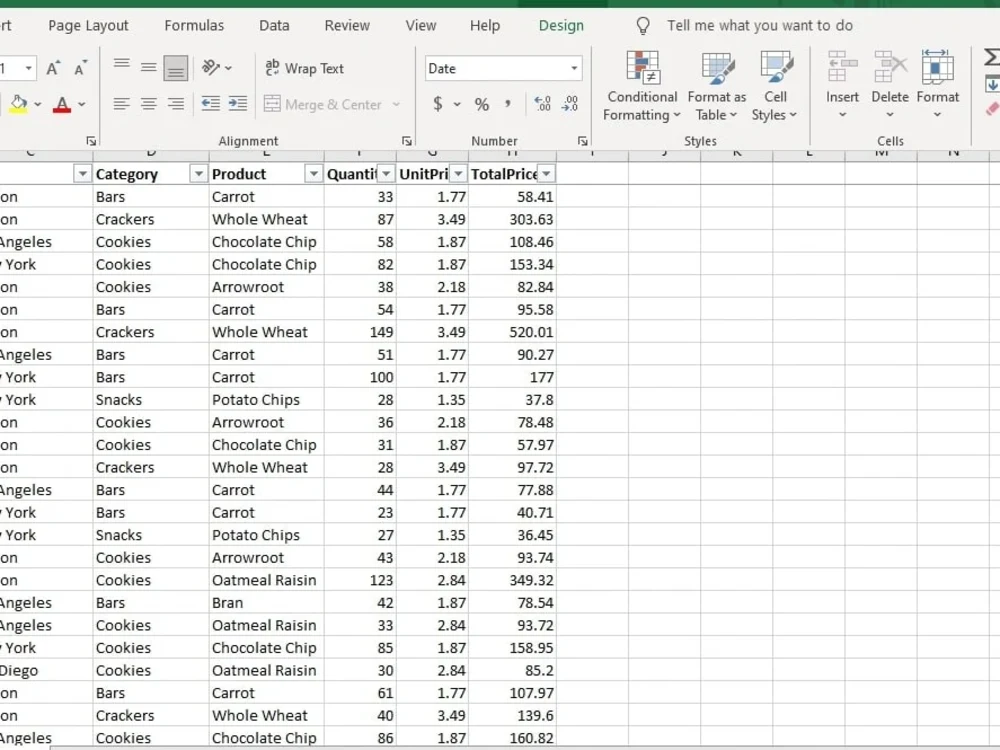The image size is (1000, 750).
Task: Select cell with value 520.01
Action: 512,332
